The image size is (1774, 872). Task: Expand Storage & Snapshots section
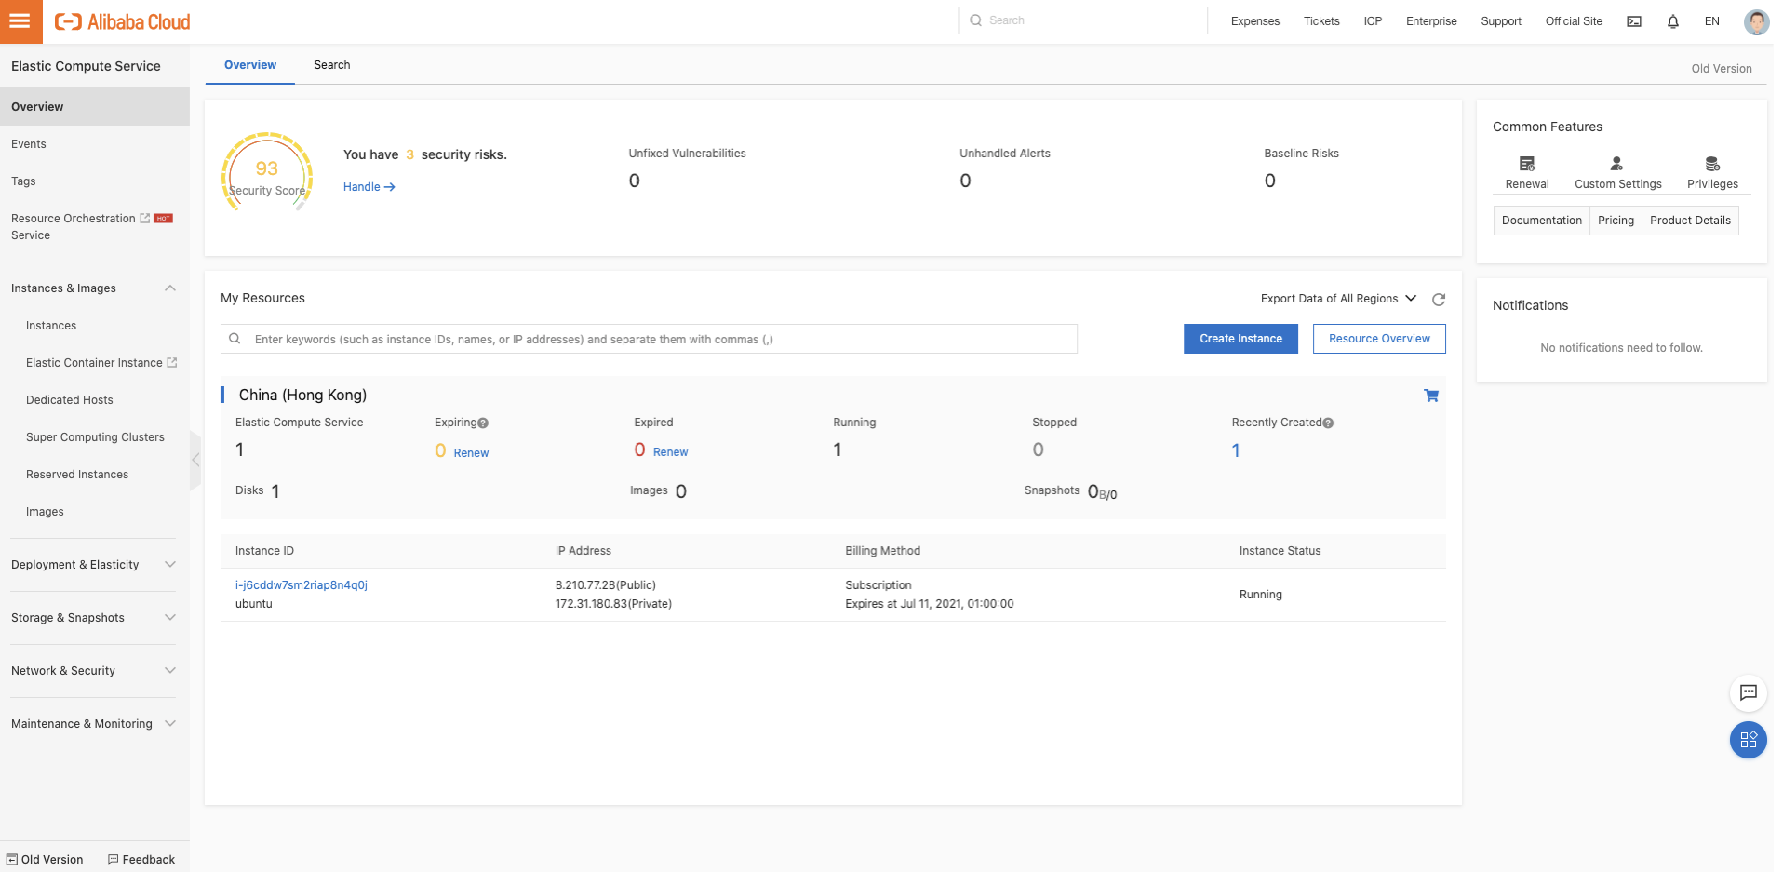(170, 618)
